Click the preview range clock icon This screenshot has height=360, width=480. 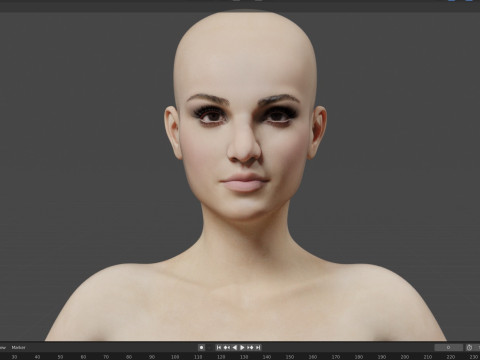pos(469,347)
